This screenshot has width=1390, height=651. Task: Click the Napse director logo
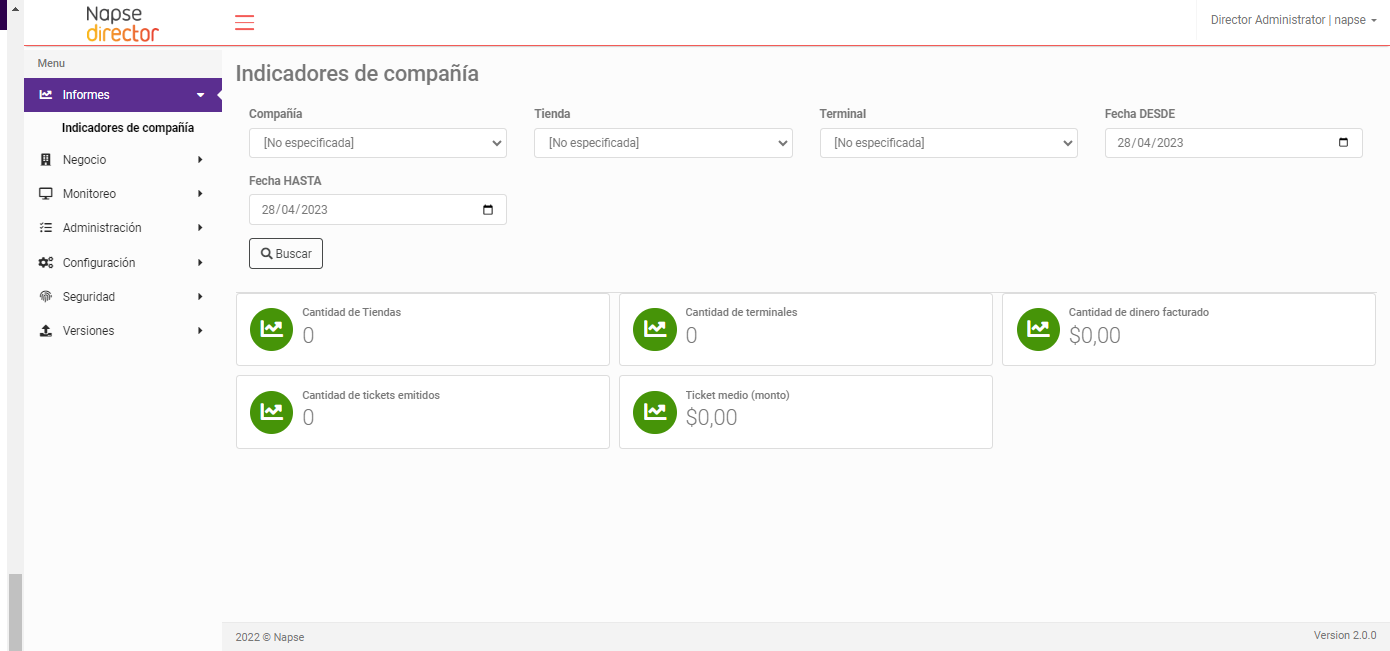tap(122, 23)
